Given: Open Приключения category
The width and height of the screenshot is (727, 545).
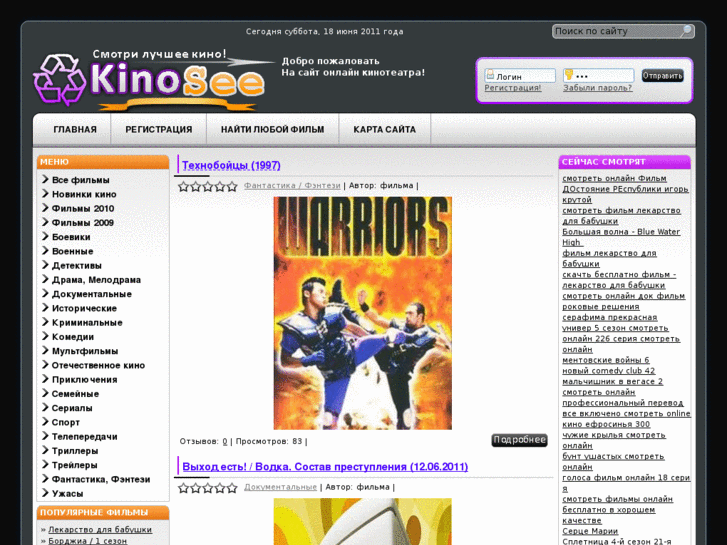Looking at the screenshot, I should (x=84, y=380).
